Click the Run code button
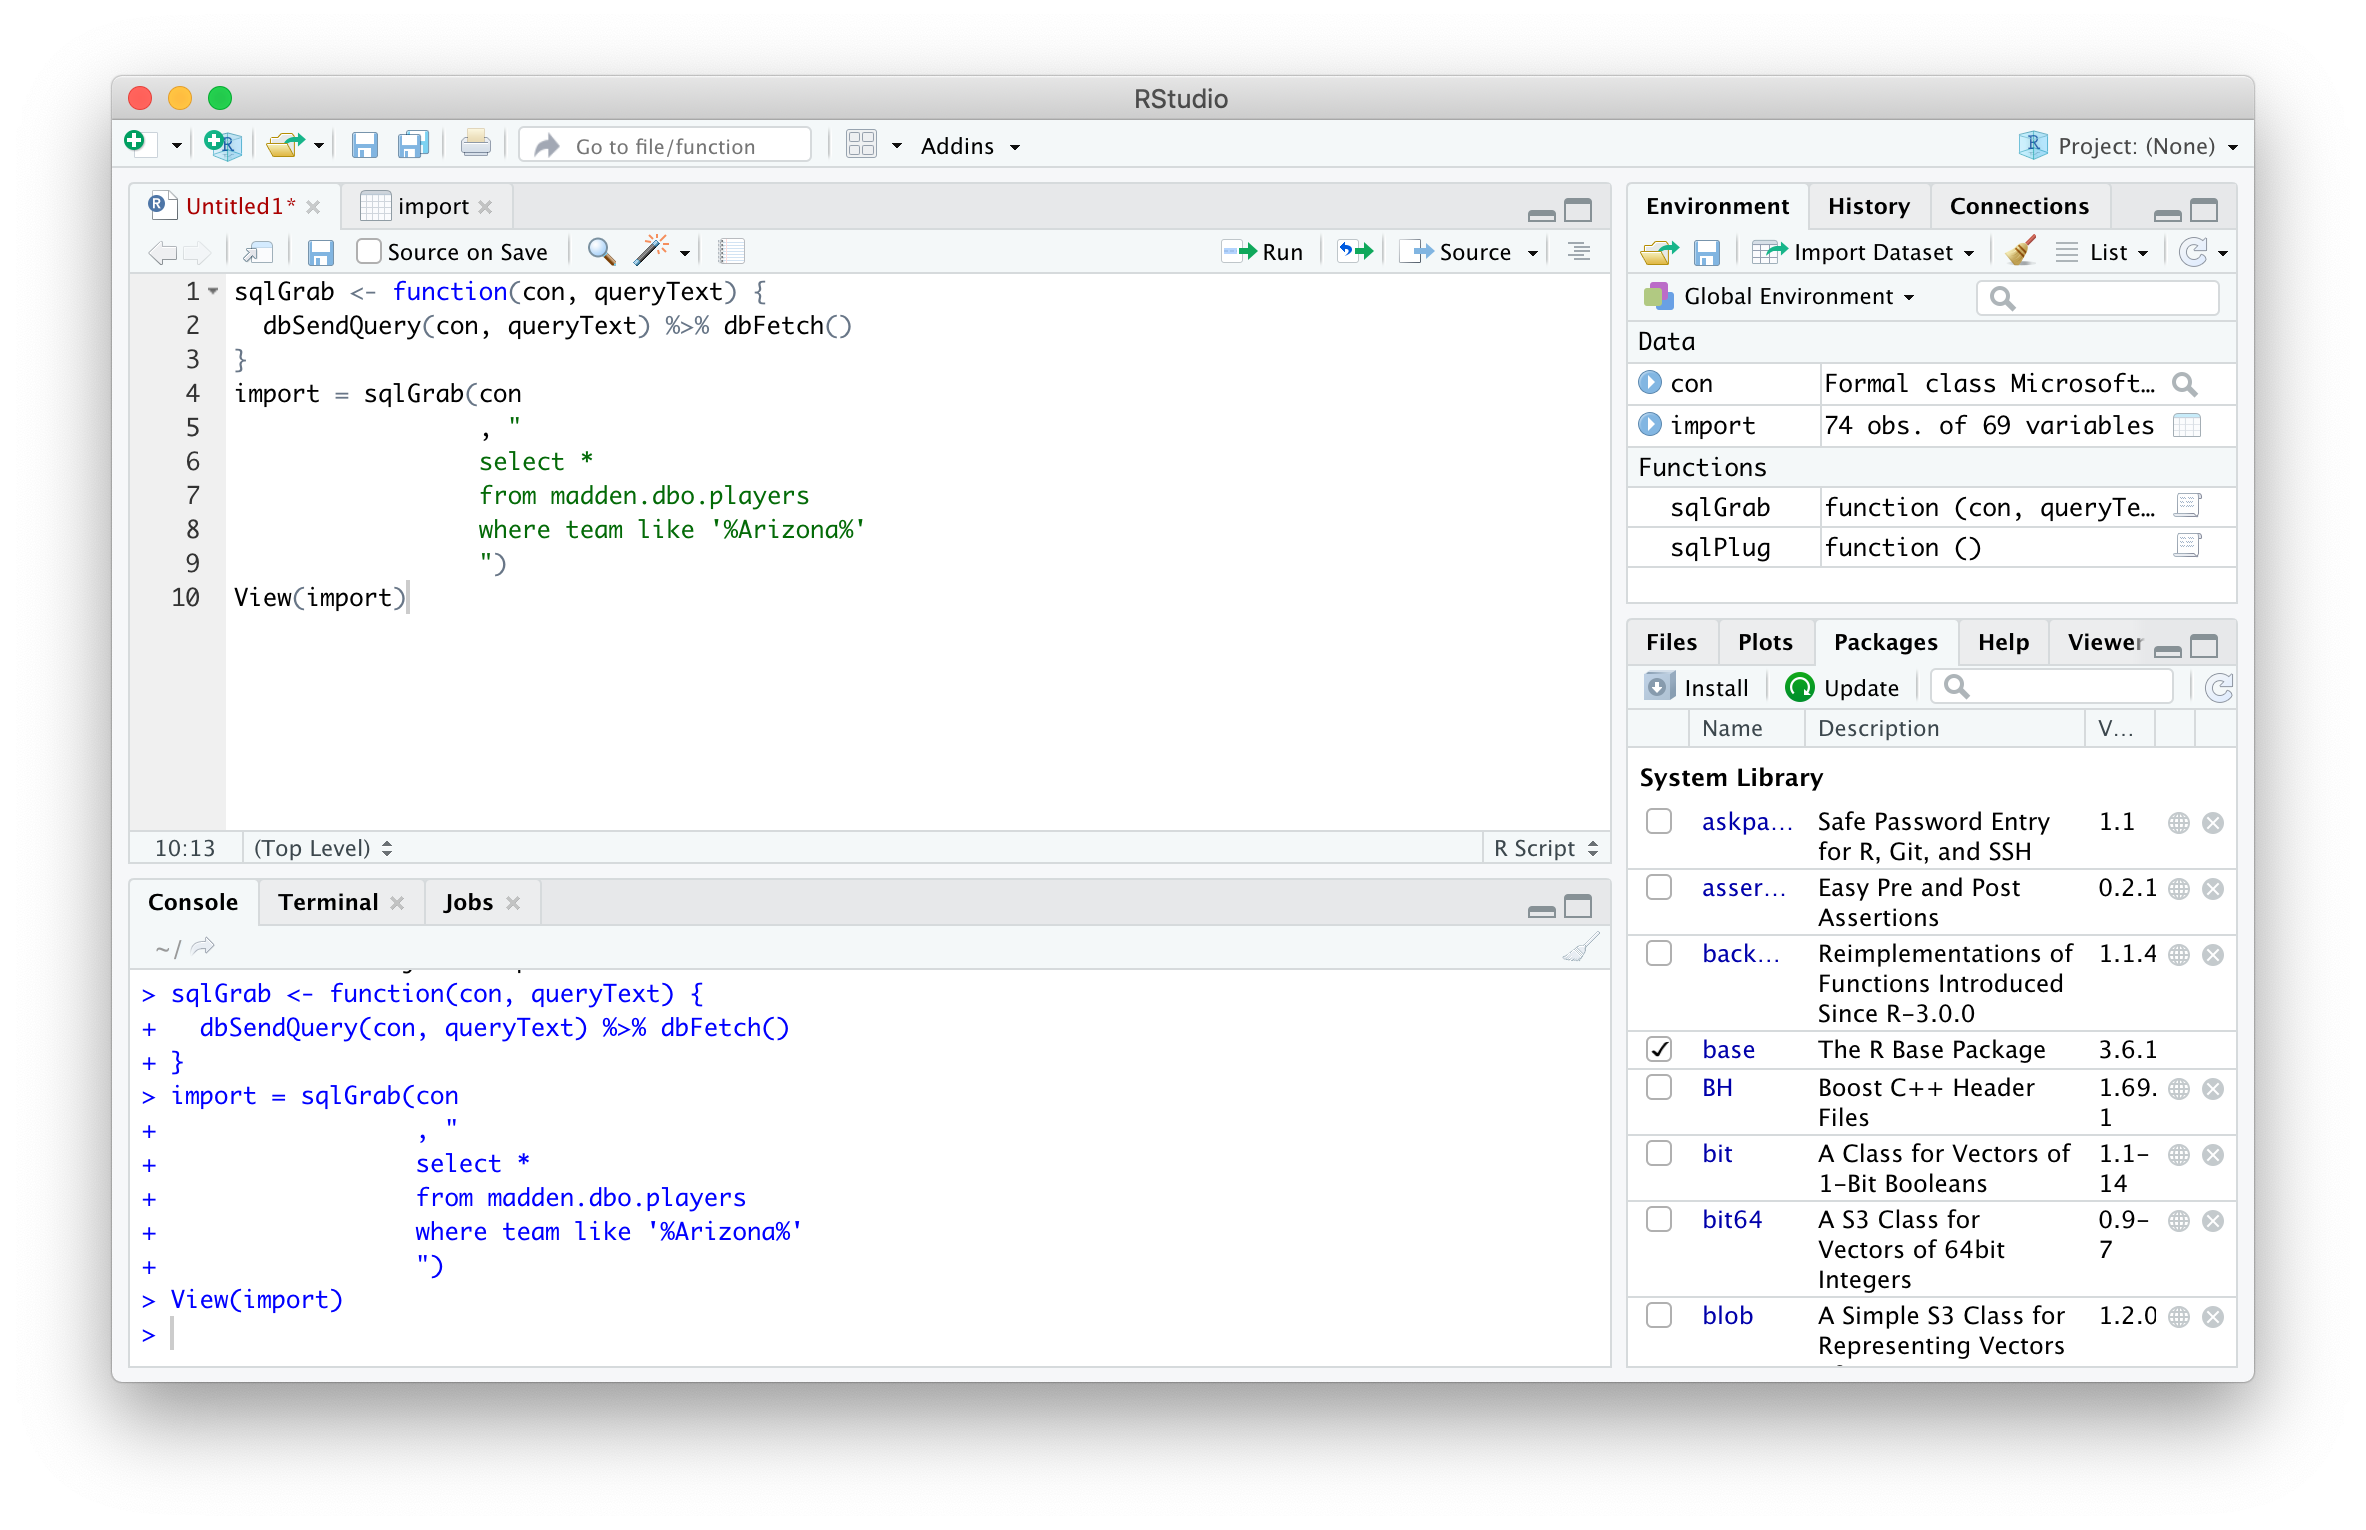 (1263, 252)
